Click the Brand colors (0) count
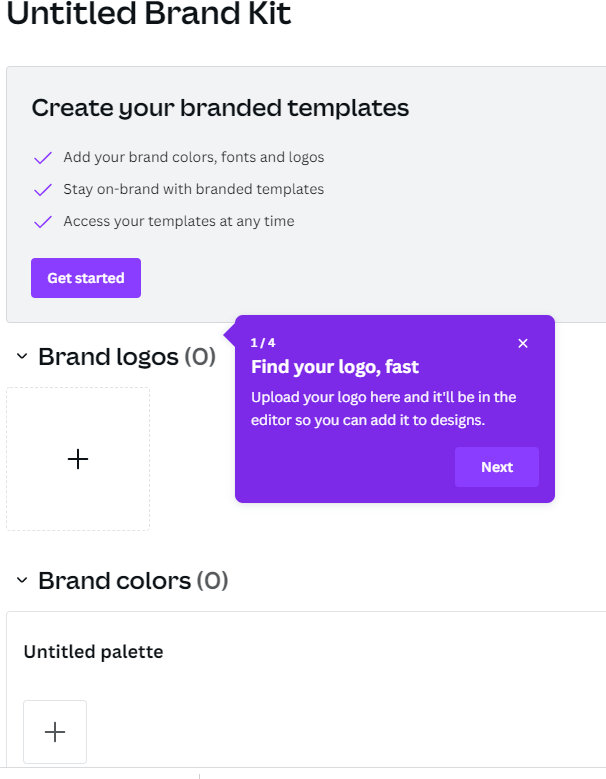606x779 pixels. tap(213, 580)
